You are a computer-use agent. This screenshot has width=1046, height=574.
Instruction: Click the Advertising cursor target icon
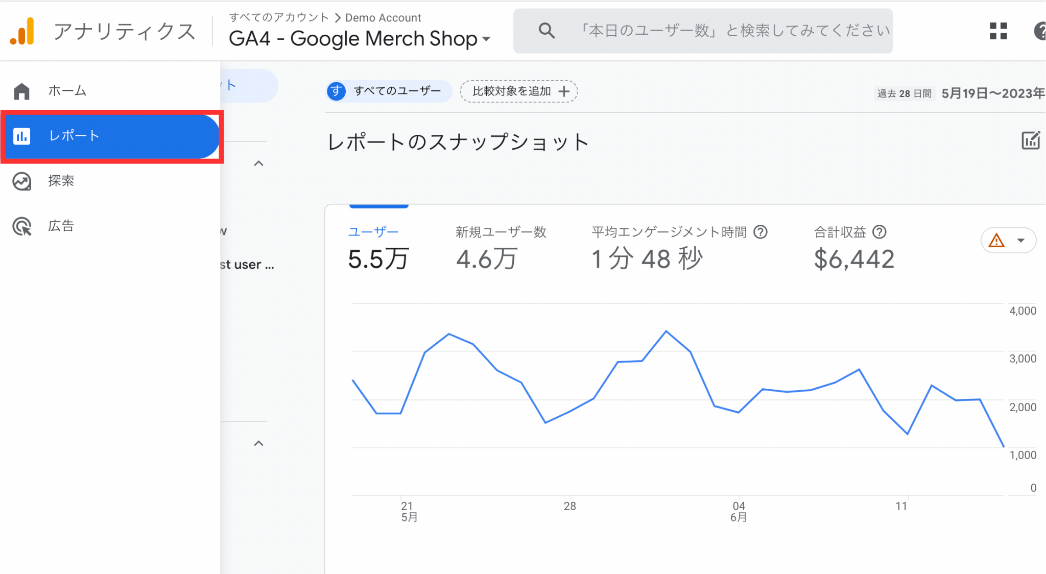click(x=22, y=227)
